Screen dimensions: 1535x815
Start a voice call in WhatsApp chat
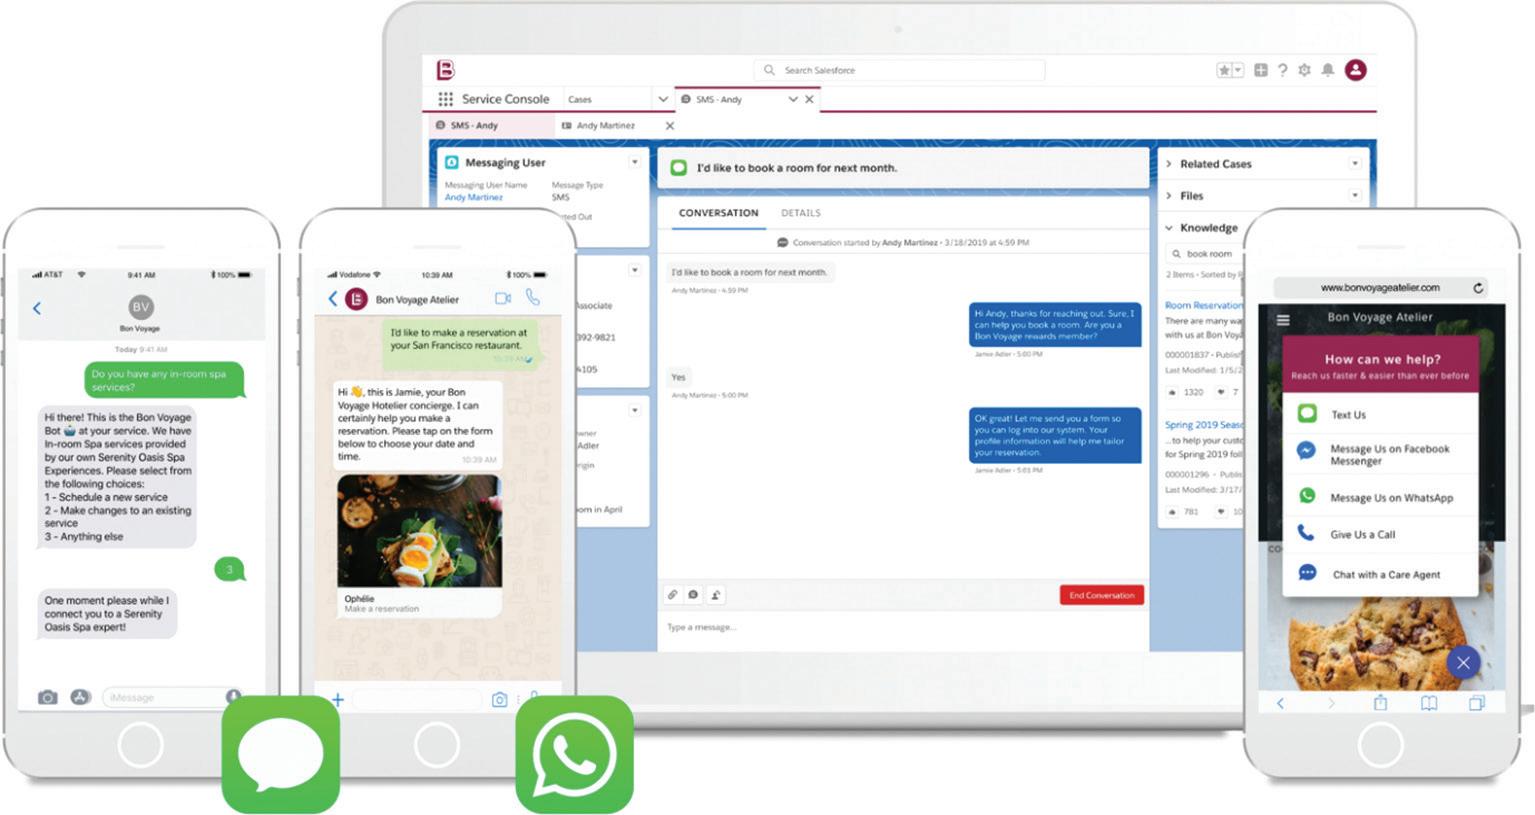[x=533, y=298]
